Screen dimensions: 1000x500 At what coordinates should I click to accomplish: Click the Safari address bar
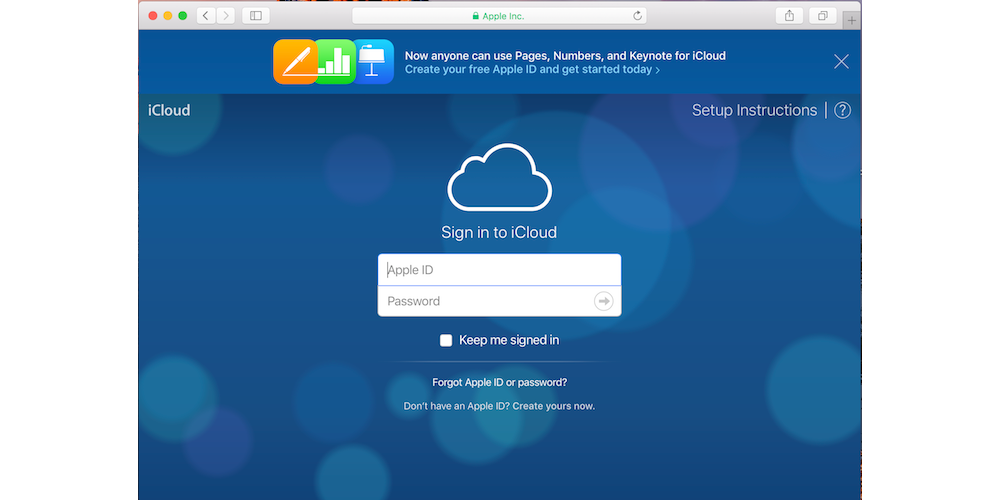coord(499,16)
